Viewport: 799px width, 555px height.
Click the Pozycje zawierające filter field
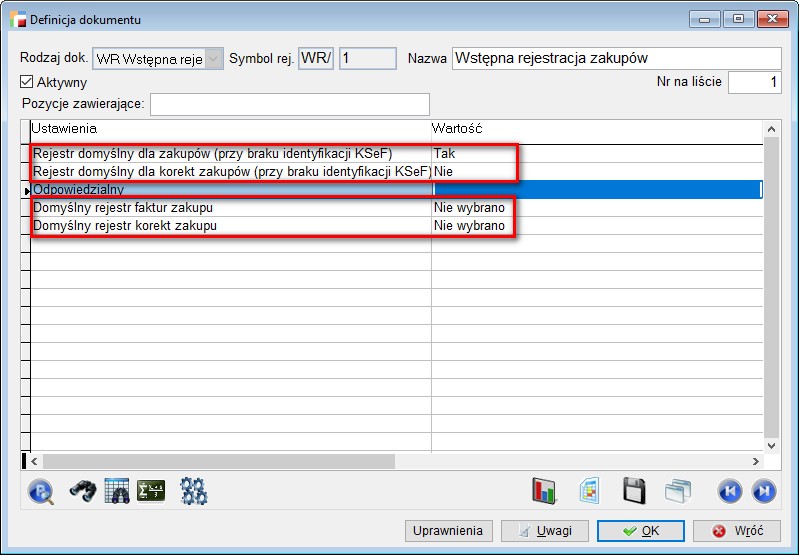pyautogui.click(x=289, y=104)
